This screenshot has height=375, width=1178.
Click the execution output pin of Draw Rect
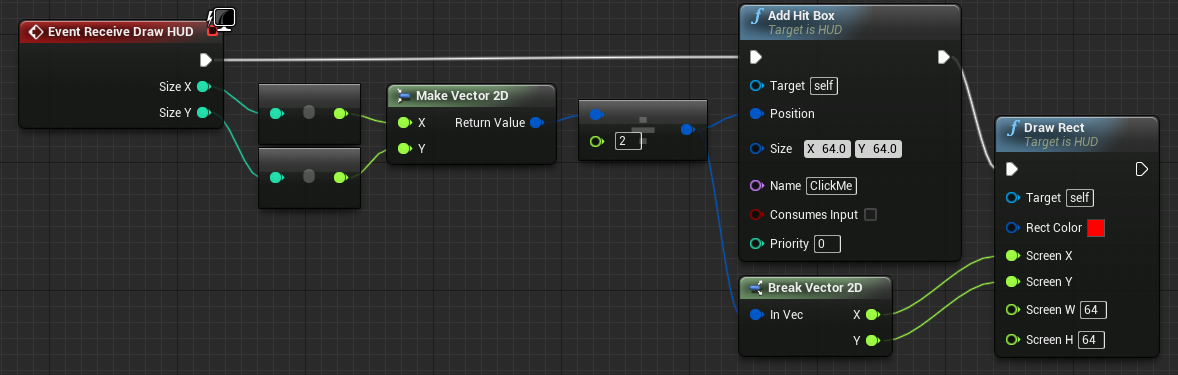pyautogui.click(x=1141, y=169)
